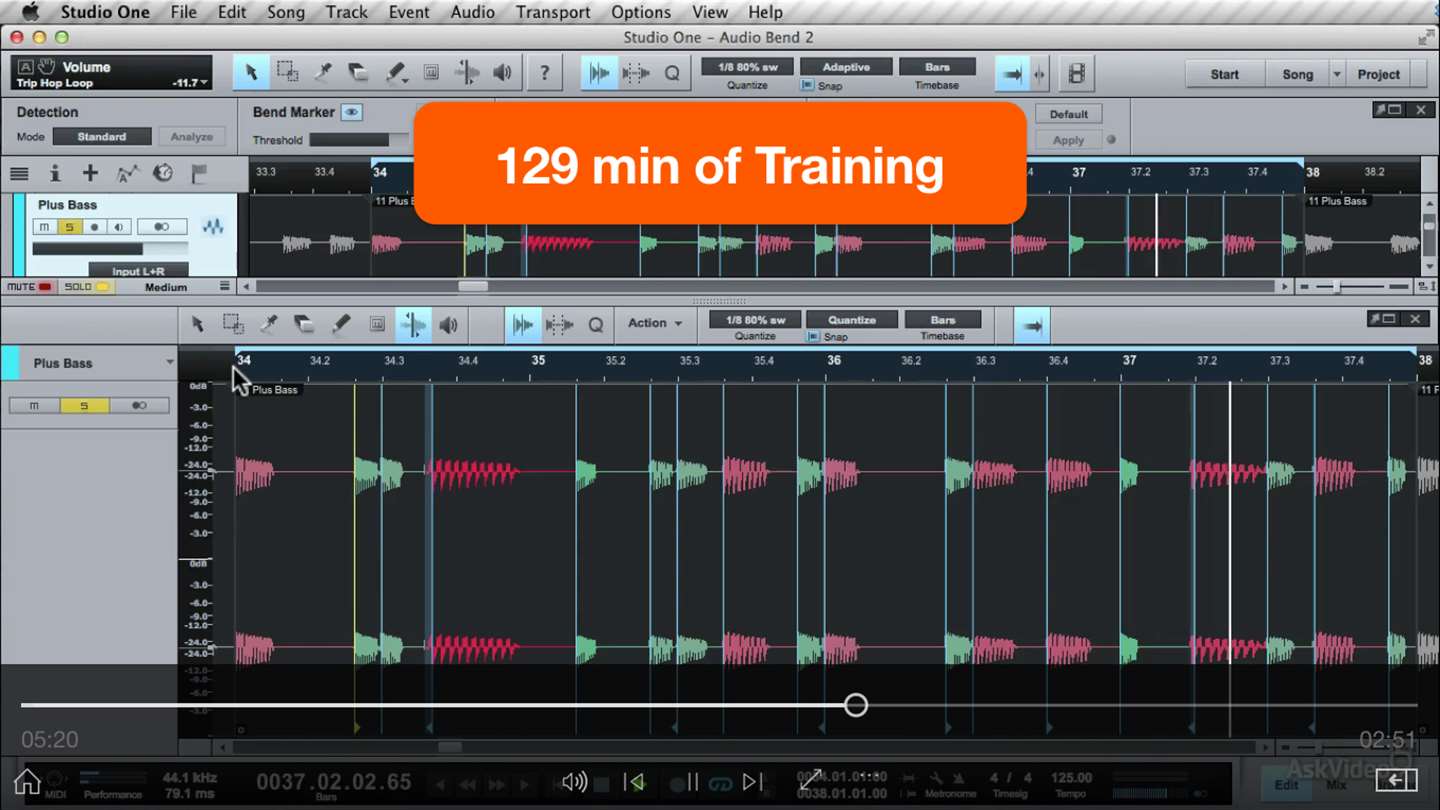This screenshot has width=1440, height=810.
Task: Select the Range tool in editor toolbar
Action: (233, 324)
